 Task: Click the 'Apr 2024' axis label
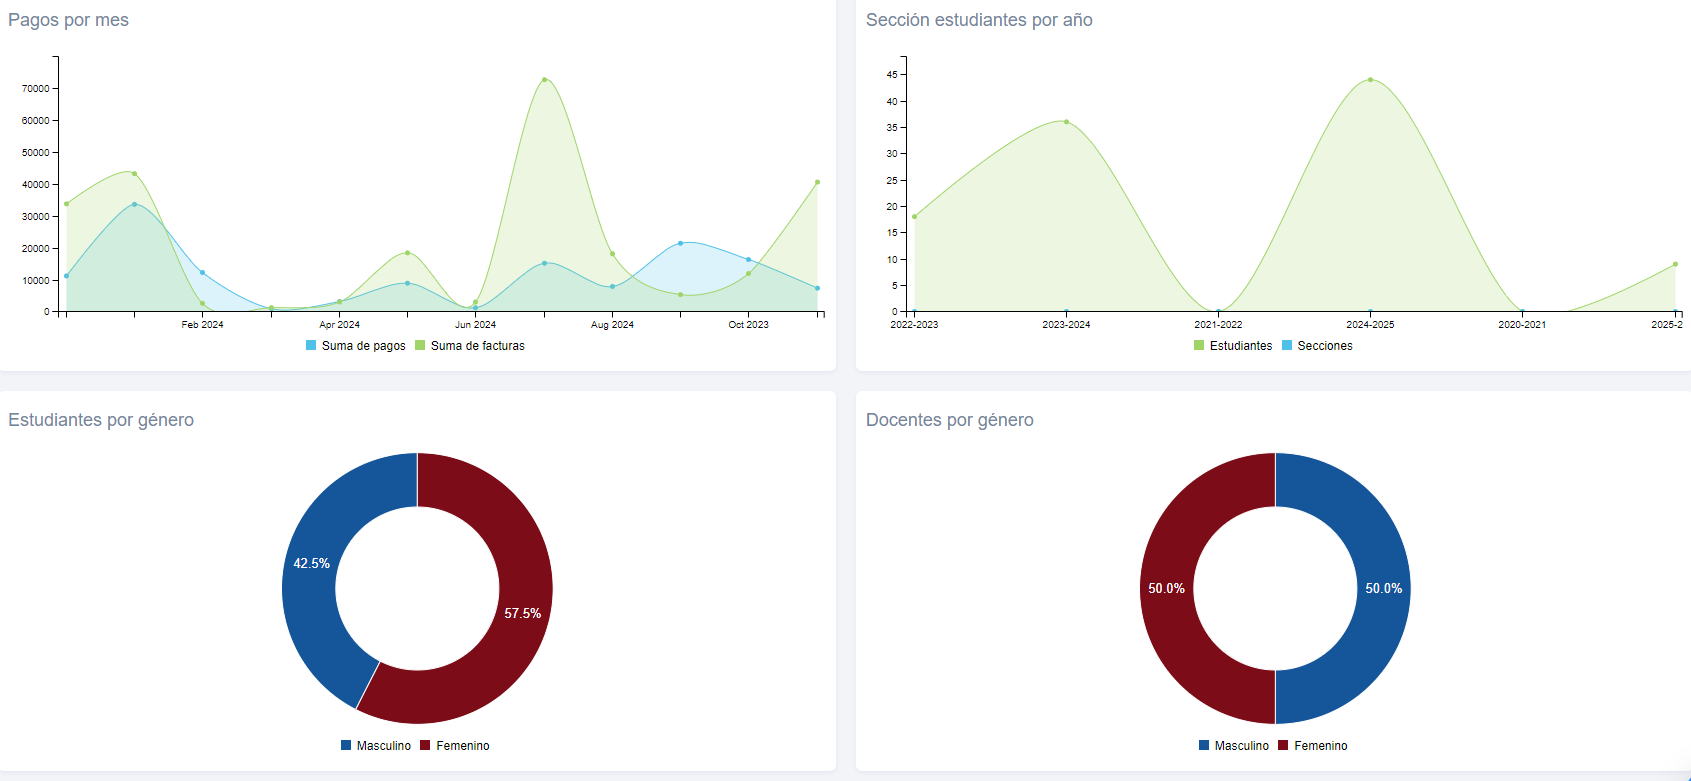pyautogui.click(x=339, y=325)
